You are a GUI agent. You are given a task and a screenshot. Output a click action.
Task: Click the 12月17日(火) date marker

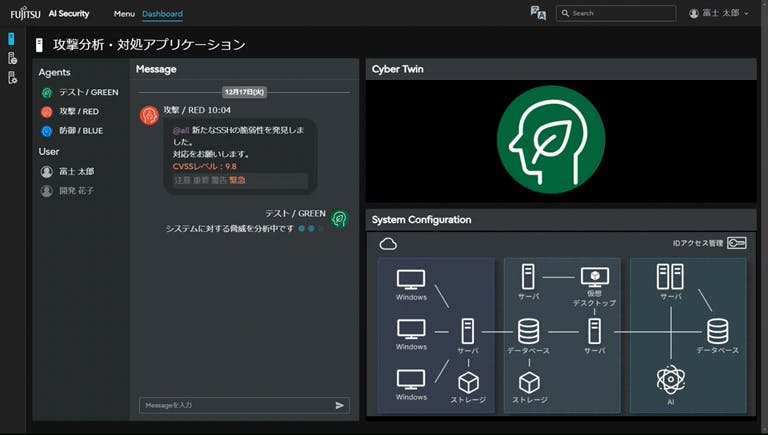(244, 92)
